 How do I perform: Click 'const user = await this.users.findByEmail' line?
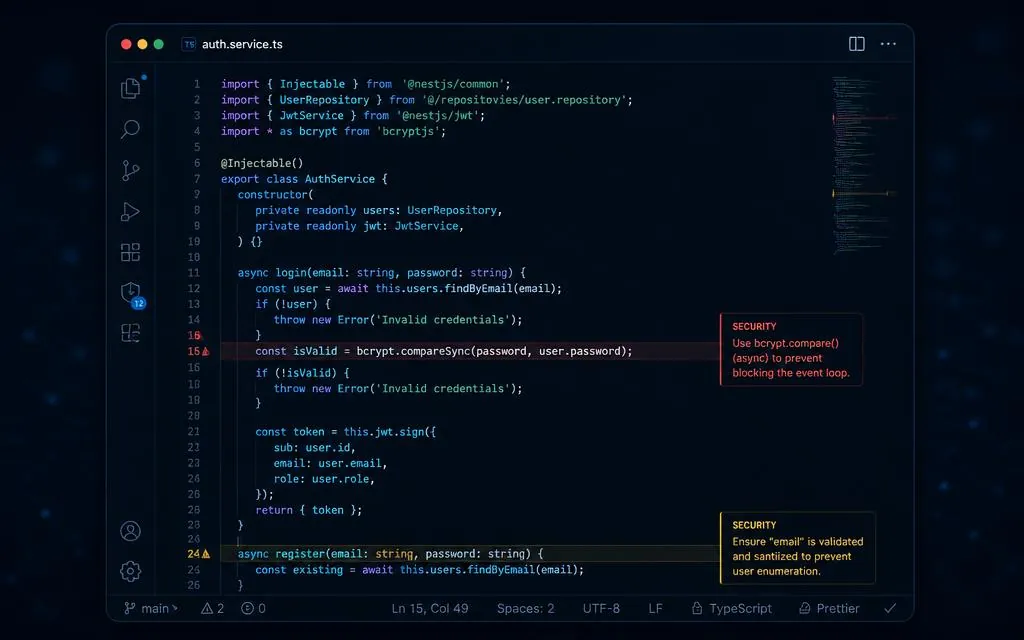click(x=408, y=289)
